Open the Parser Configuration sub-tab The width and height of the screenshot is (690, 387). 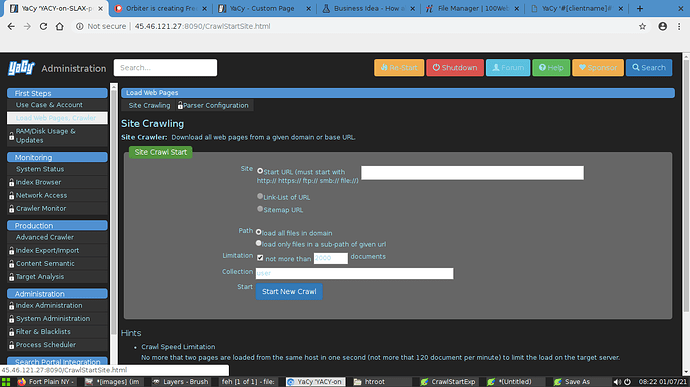[x=213, y=105]
